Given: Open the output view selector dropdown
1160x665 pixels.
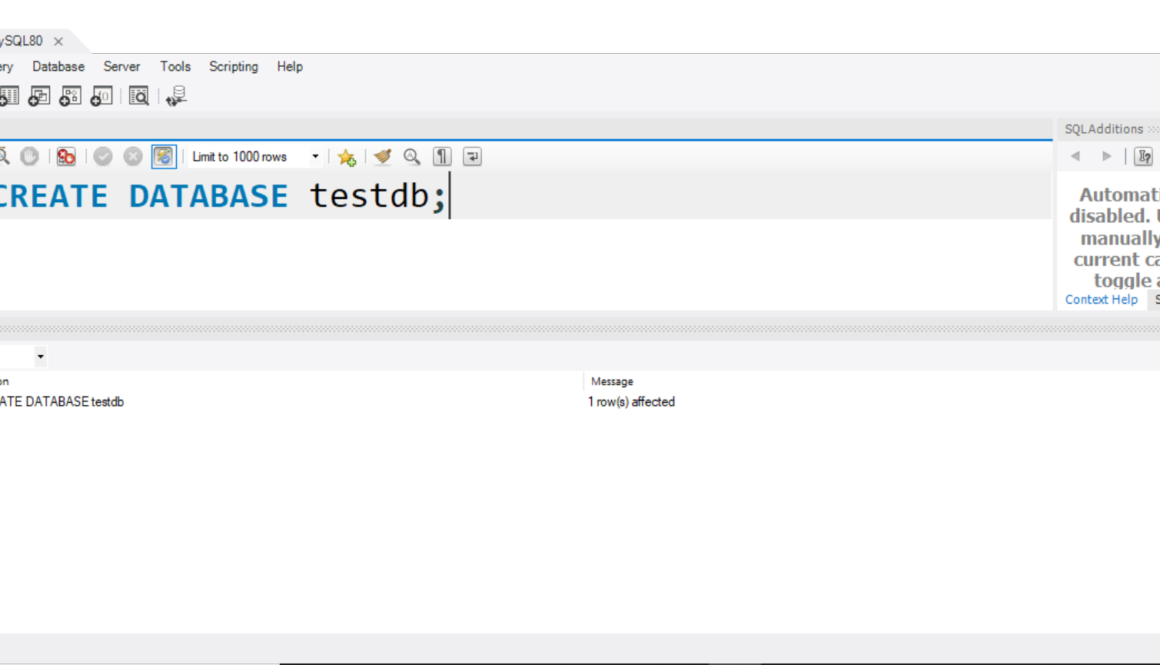Looking at the screenshot, I should pyautogui.click(x=39, y=356).
